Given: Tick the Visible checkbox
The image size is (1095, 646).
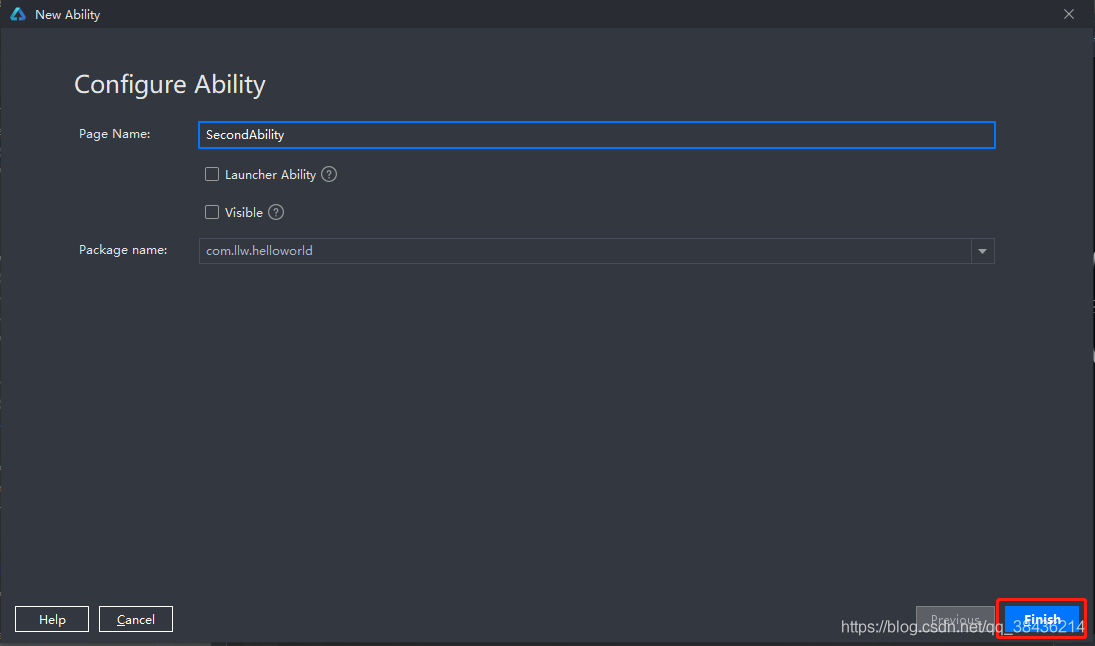Looking at the screenshot, I should coord(212,212).
